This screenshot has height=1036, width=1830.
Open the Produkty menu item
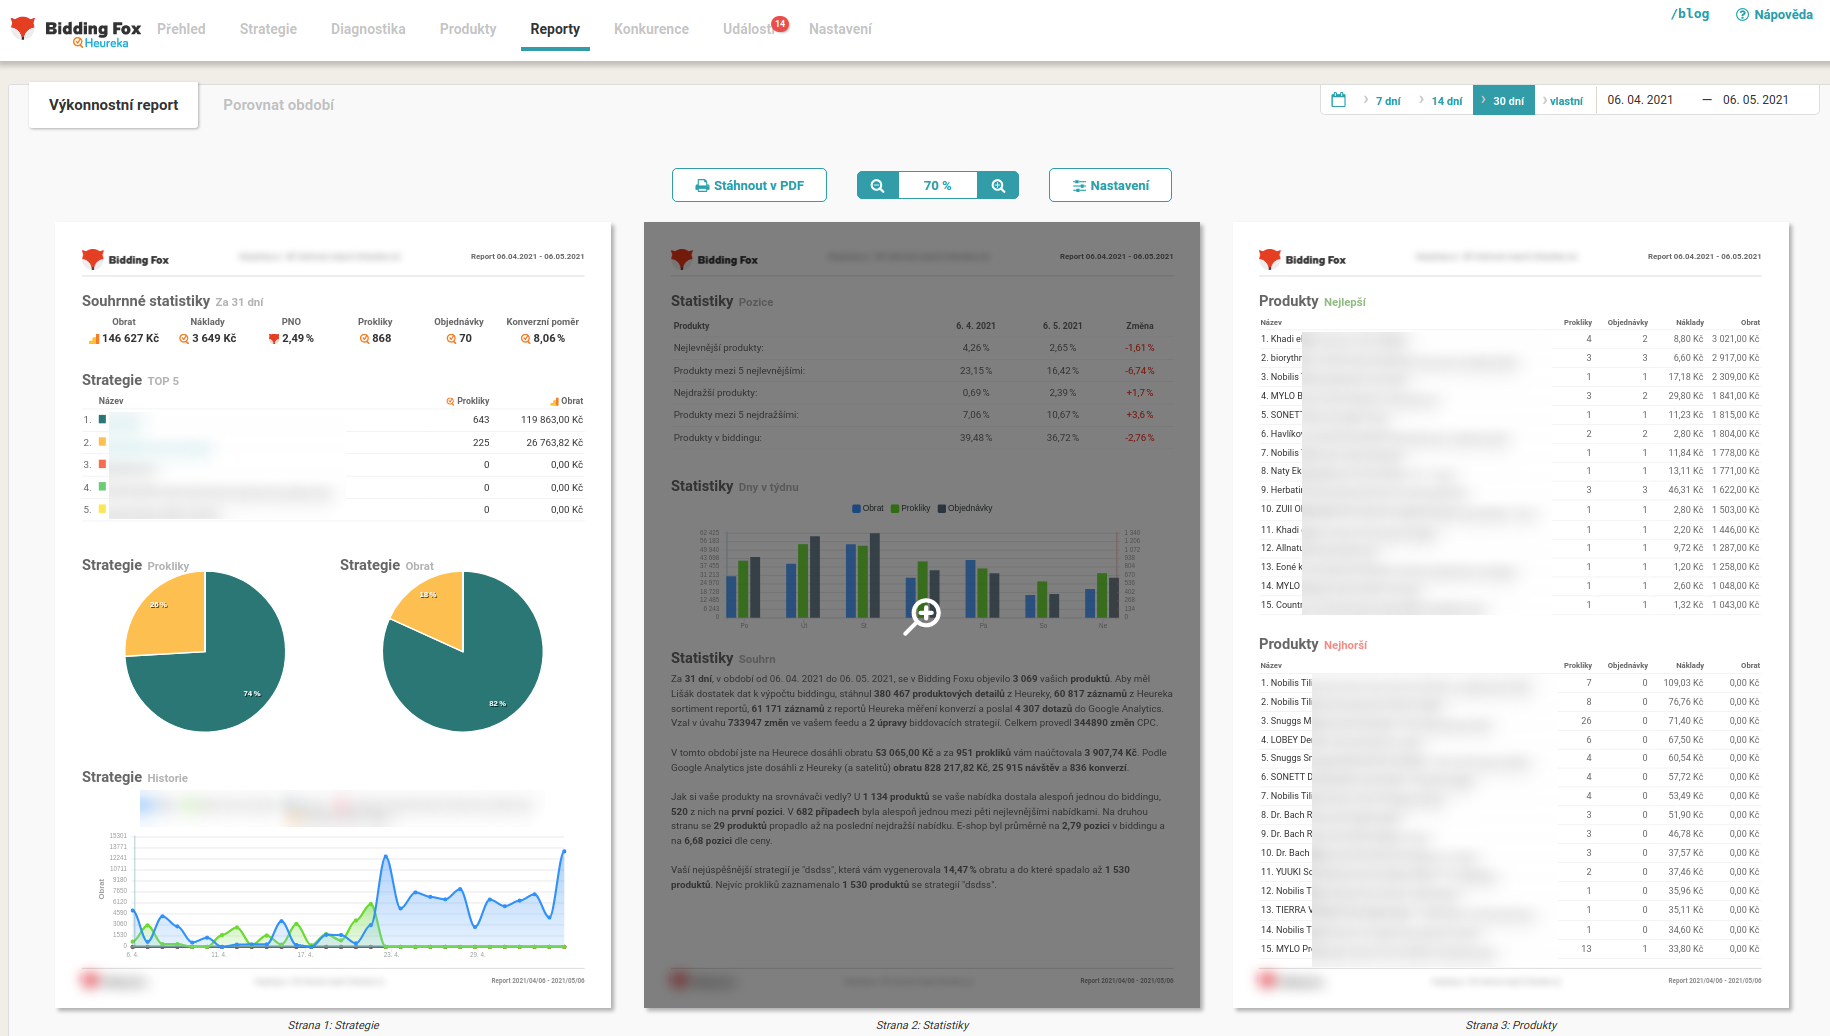[x=468, y=29]
